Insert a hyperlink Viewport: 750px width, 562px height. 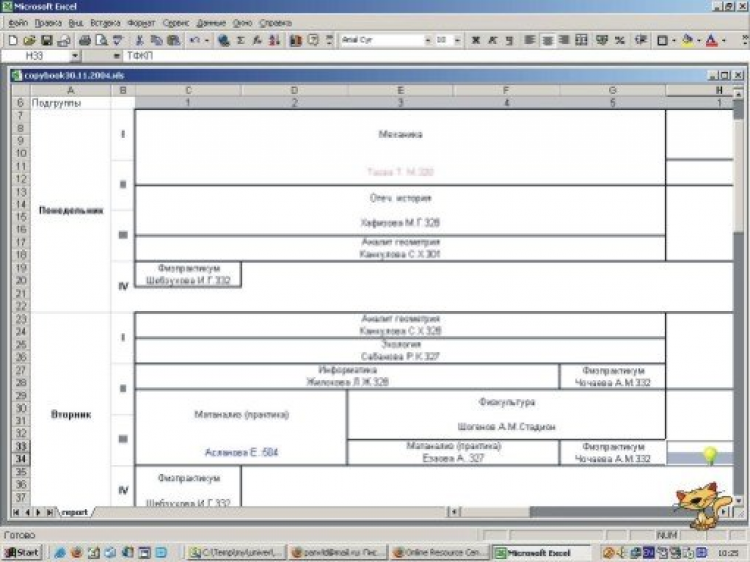tap(223, 41)
